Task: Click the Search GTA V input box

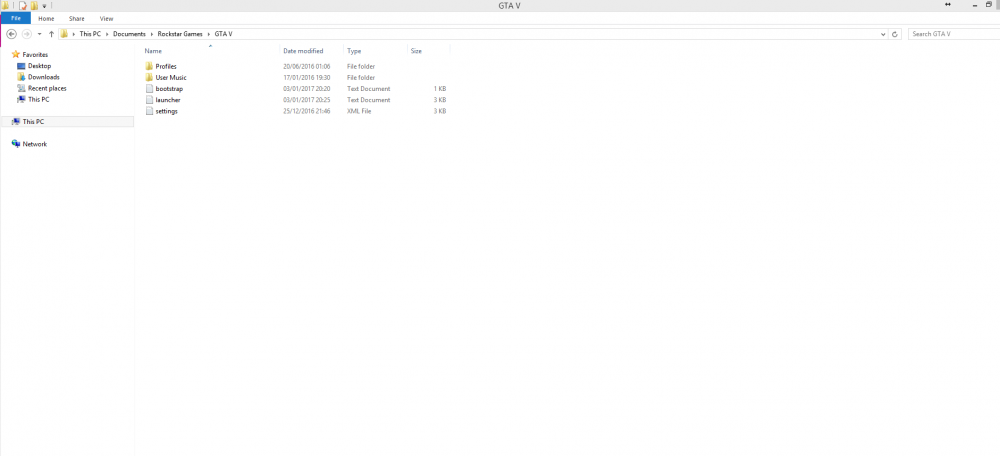Action: (954, 34)
